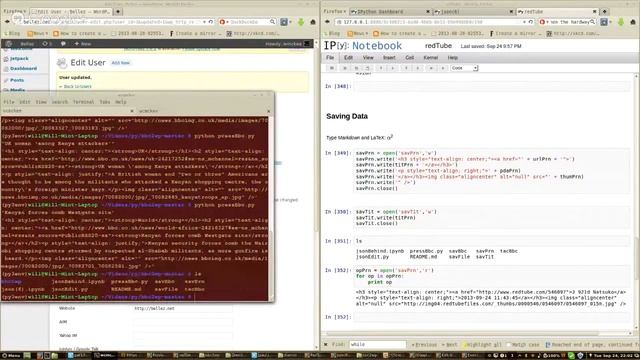Open the cell type Code dropdown

click(x=464, y=68)
